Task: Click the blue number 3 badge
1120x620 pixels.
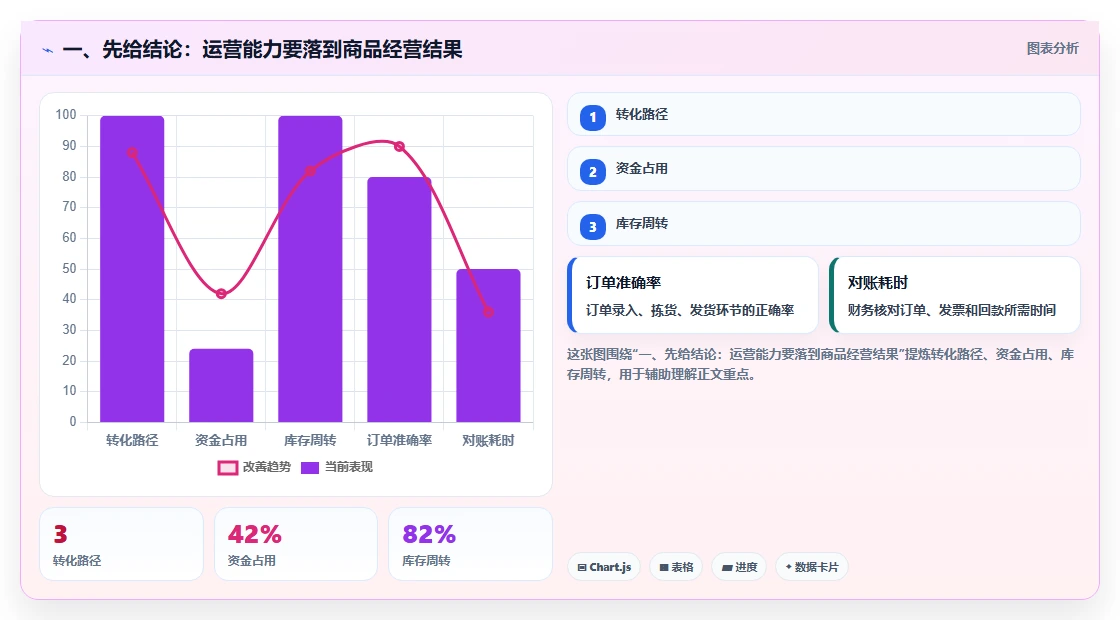Action: (592, 227)
